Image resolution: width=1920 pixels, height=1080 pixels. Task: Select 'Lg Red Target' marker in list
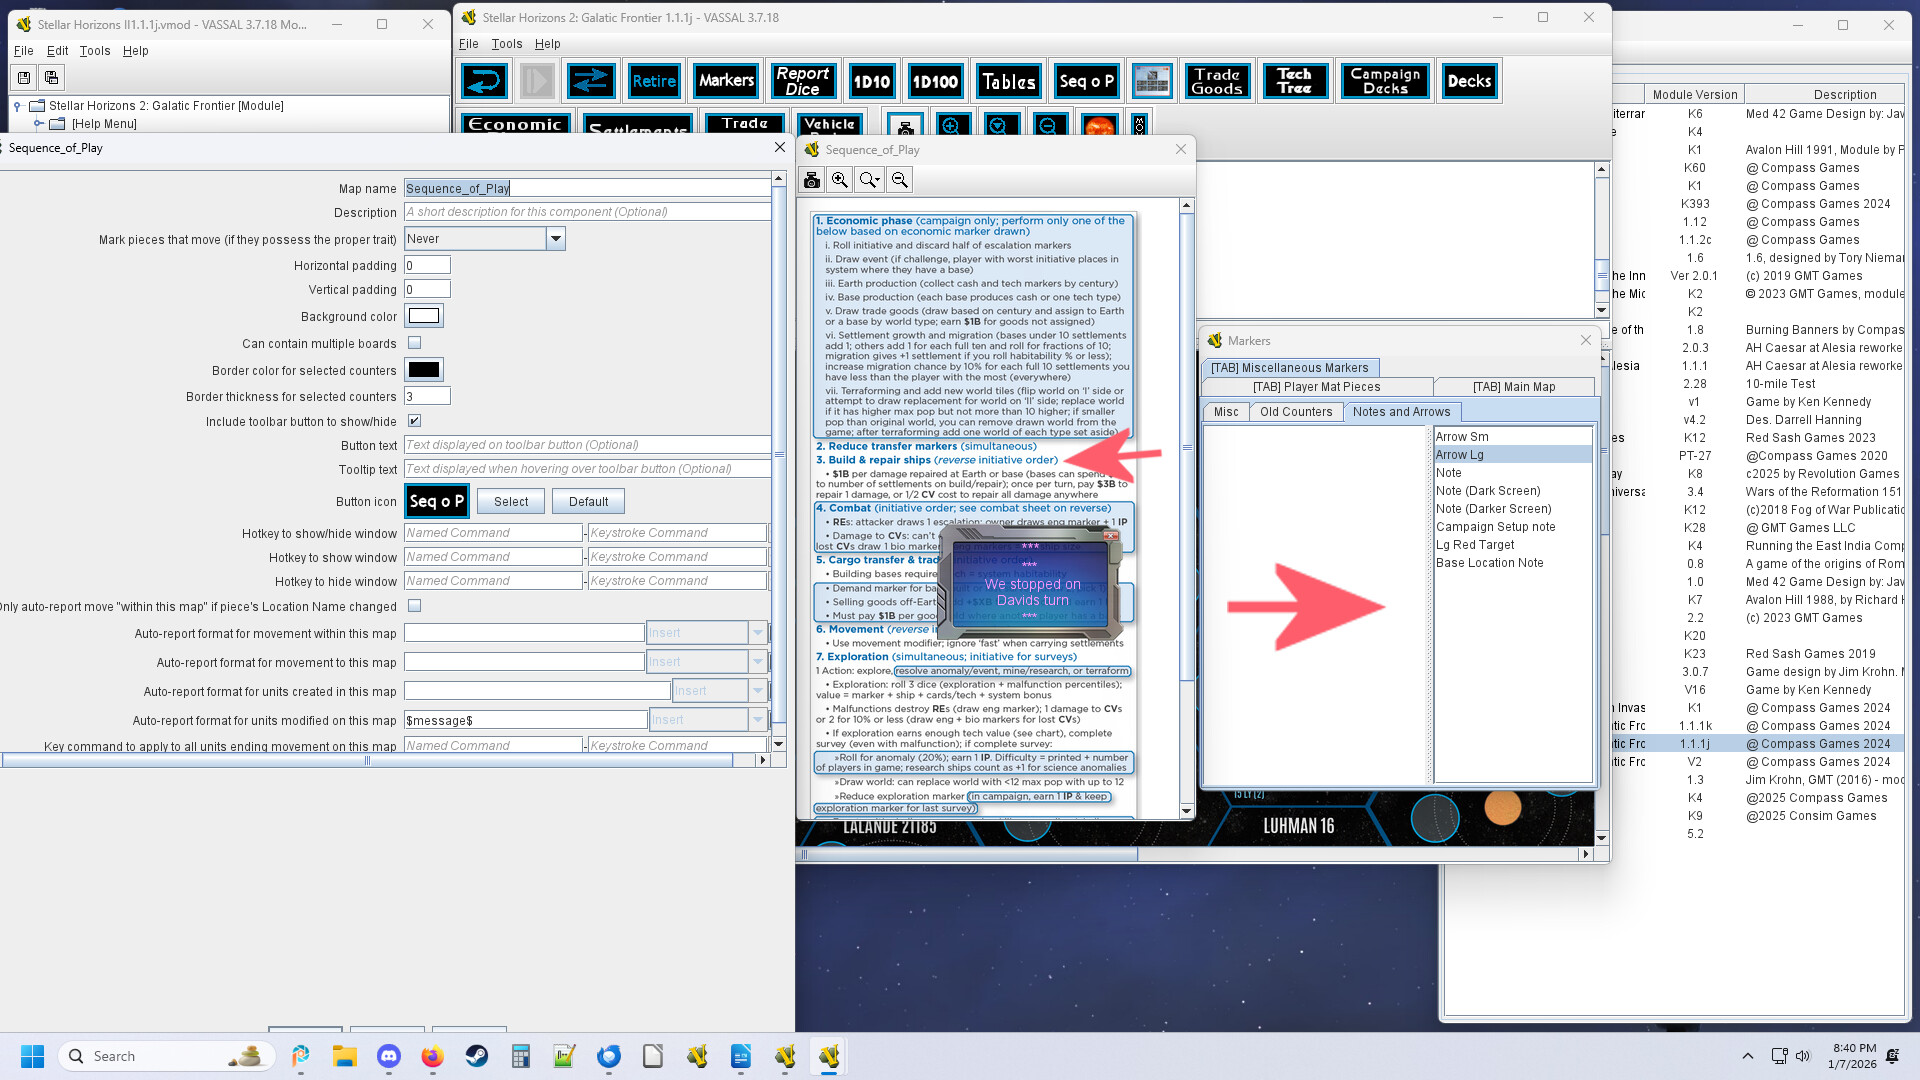[1475, 545]
